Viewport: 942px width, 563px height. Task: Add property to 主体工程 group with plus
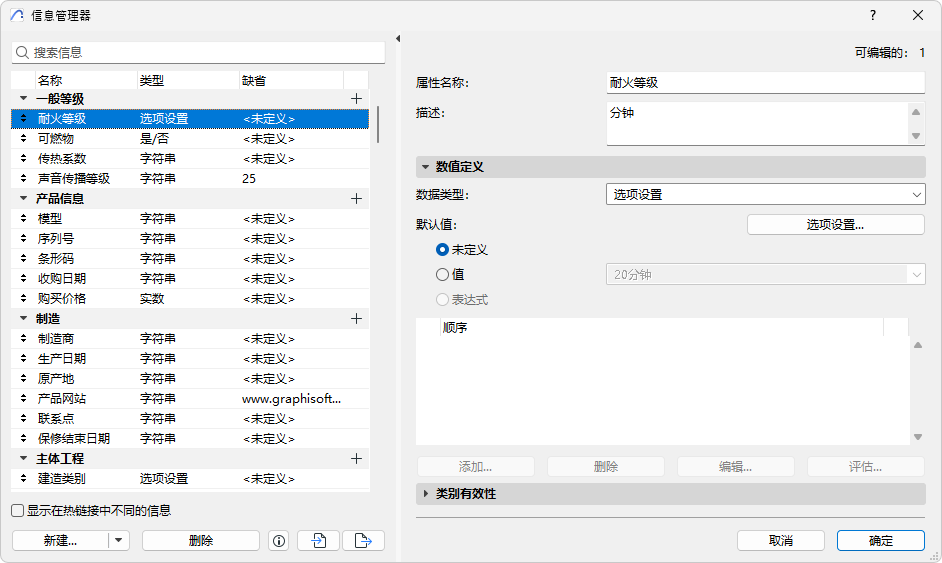coord(356,458)
